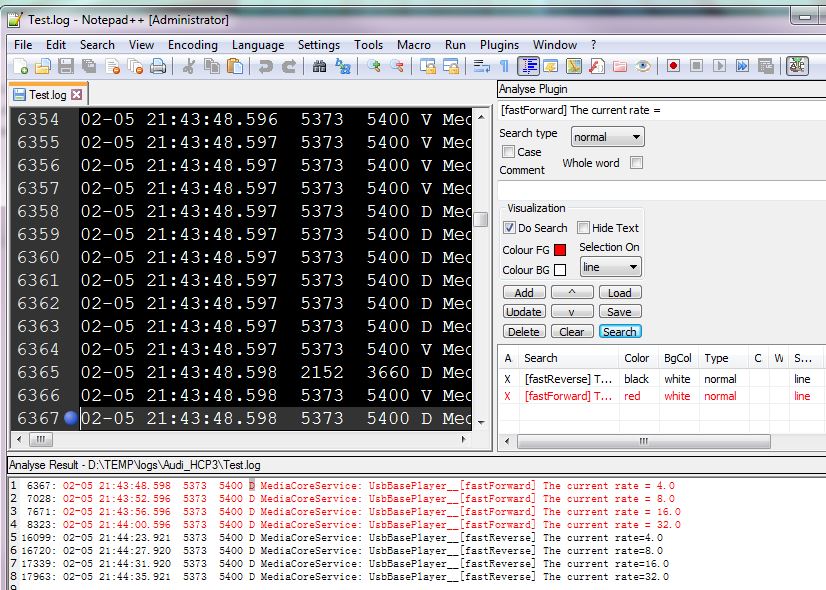Image resolution: width=826 pixels, height=590 pixels.
Task: Print the current log file via toolbar
Action: pyautogui.click(x=158, y=65)
